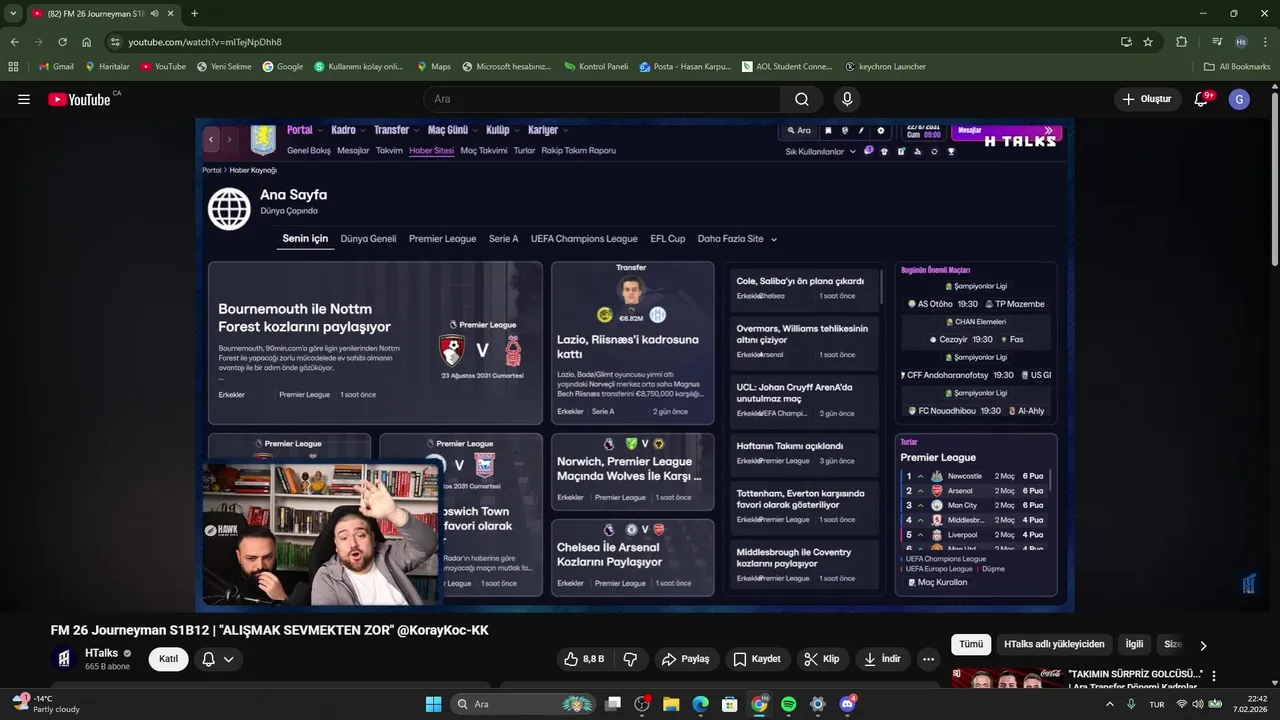
Task: Click the YouTube Ara search field
Action: [x=603, y=99]
